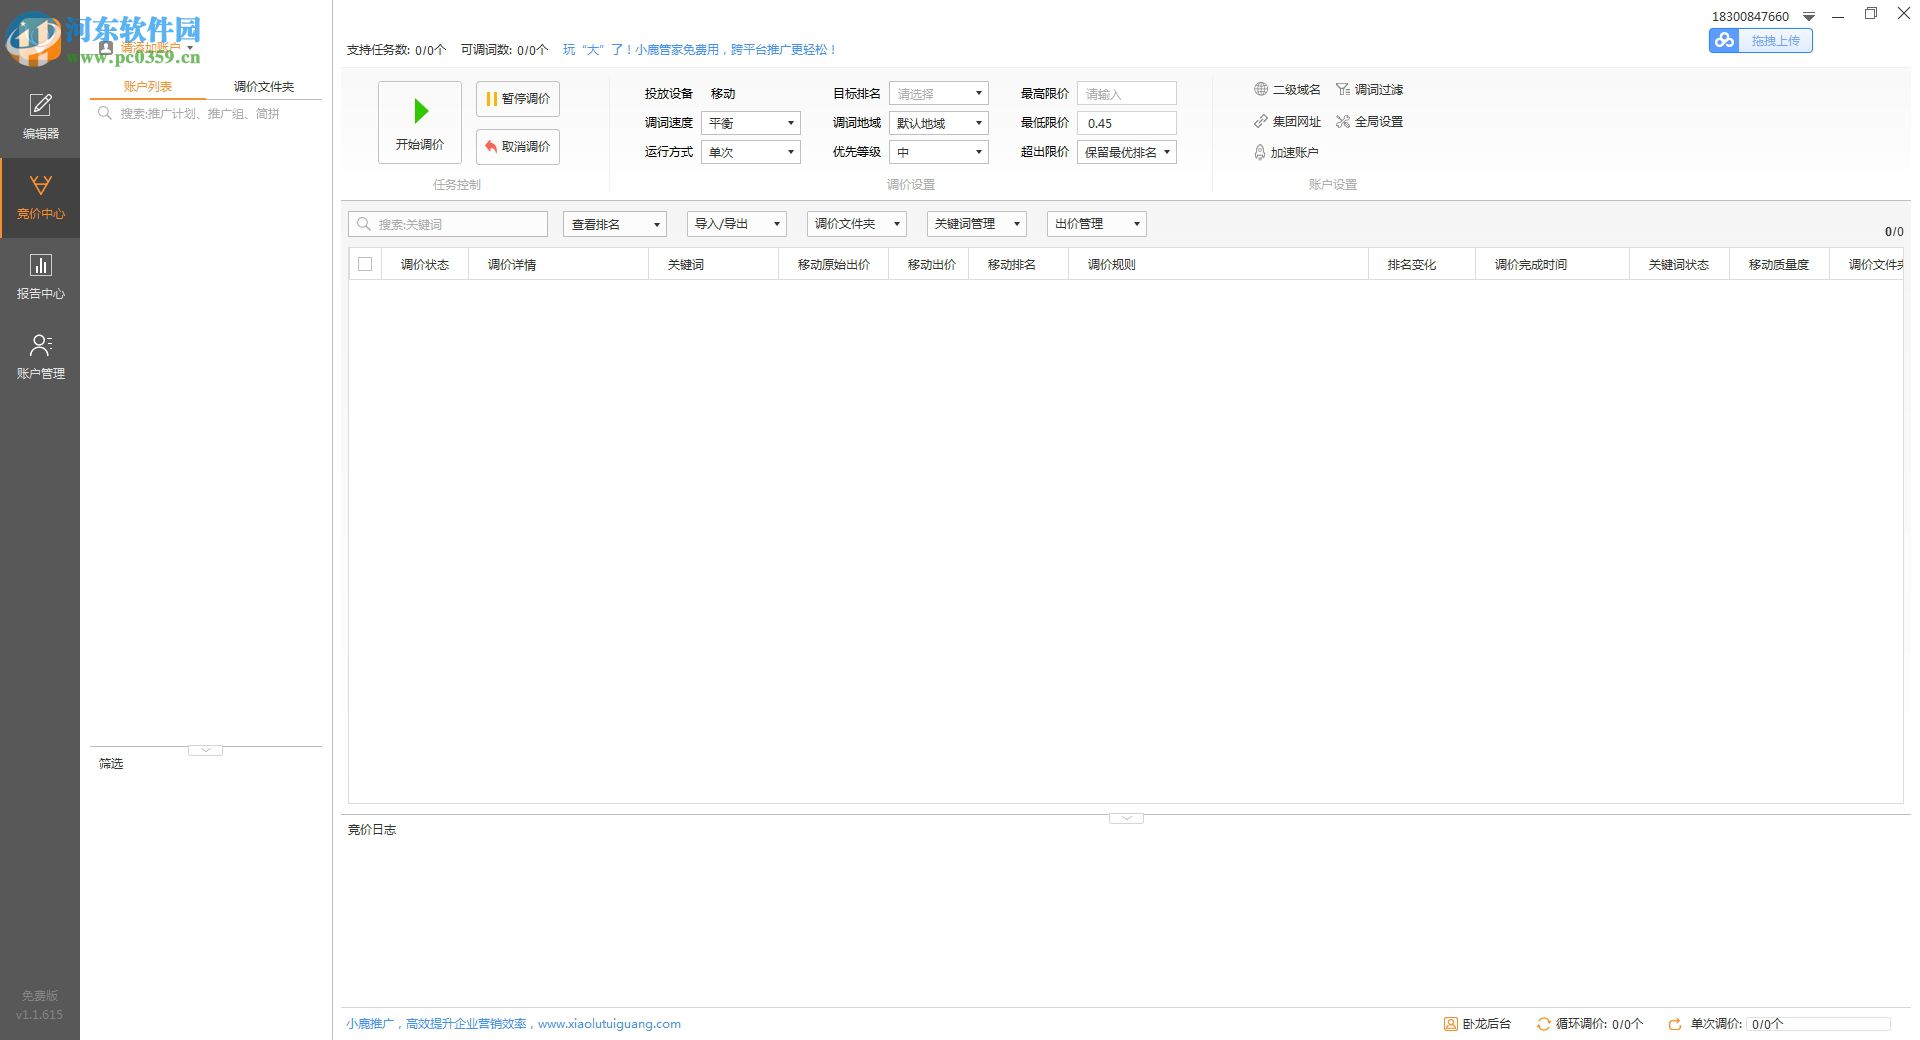The height and width of the screenshot is (1040, 1920).
Task: Open the account dropdown arrow beside phone number
Action: coord(1808,17)
